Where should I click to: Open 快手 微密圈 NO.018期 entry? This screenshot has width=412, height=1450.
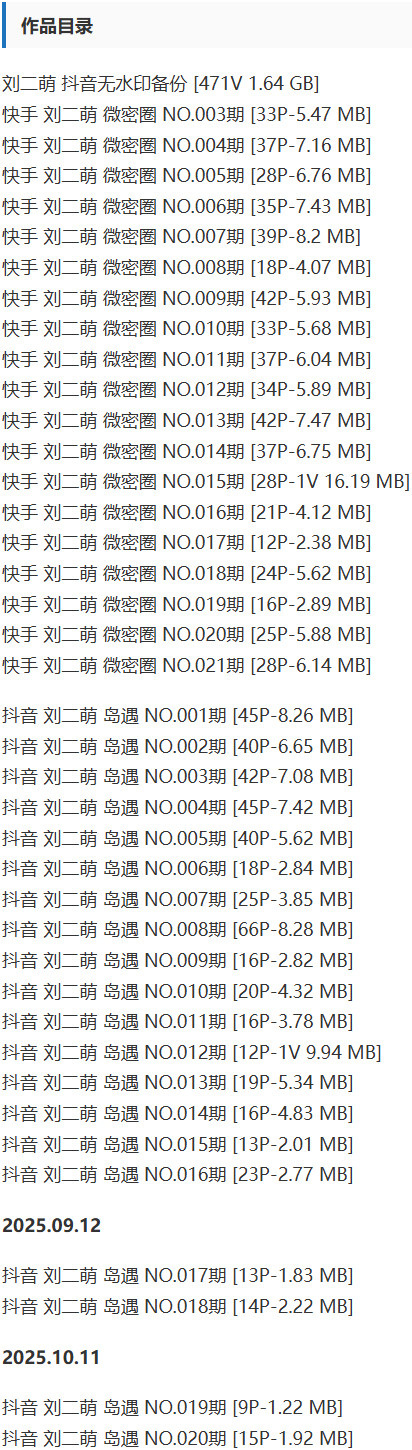[x=186, y=573]
